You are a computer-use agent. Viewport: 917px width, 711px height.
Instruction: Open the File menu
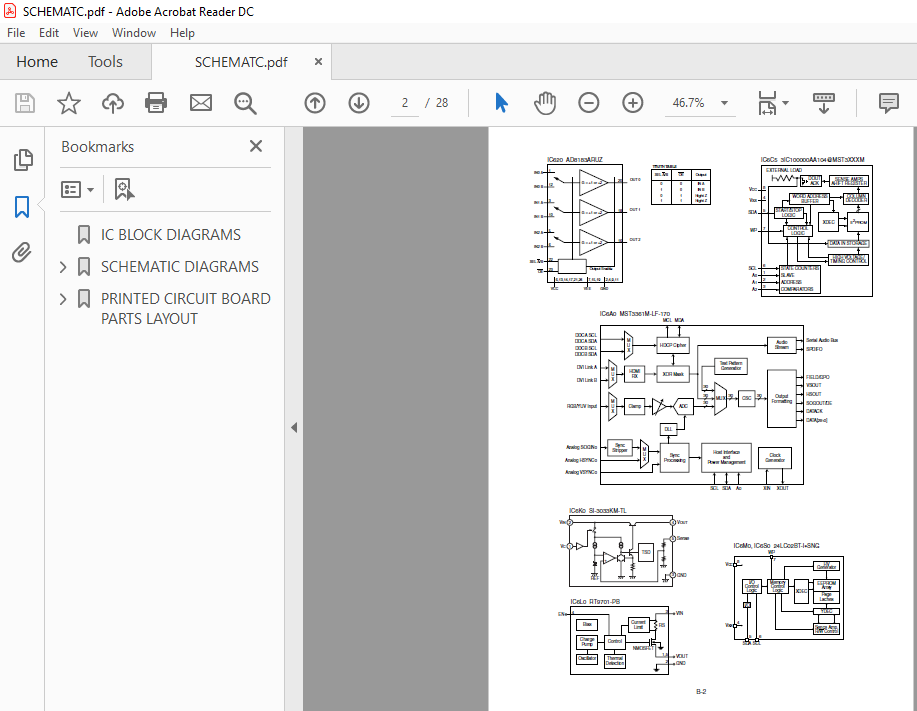tap(16, 33)
